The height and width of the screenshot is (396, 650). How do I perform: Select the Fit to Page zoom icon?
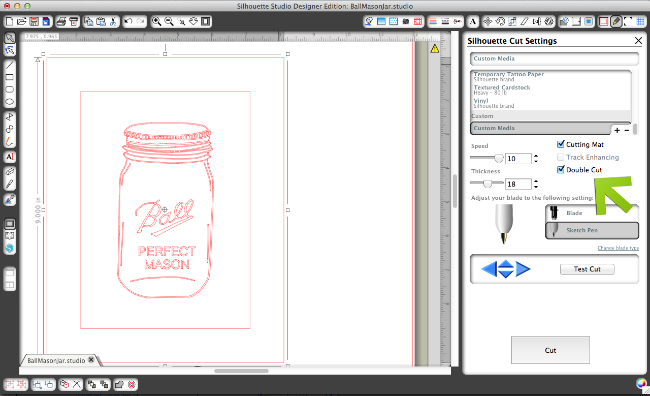point(206,22)
